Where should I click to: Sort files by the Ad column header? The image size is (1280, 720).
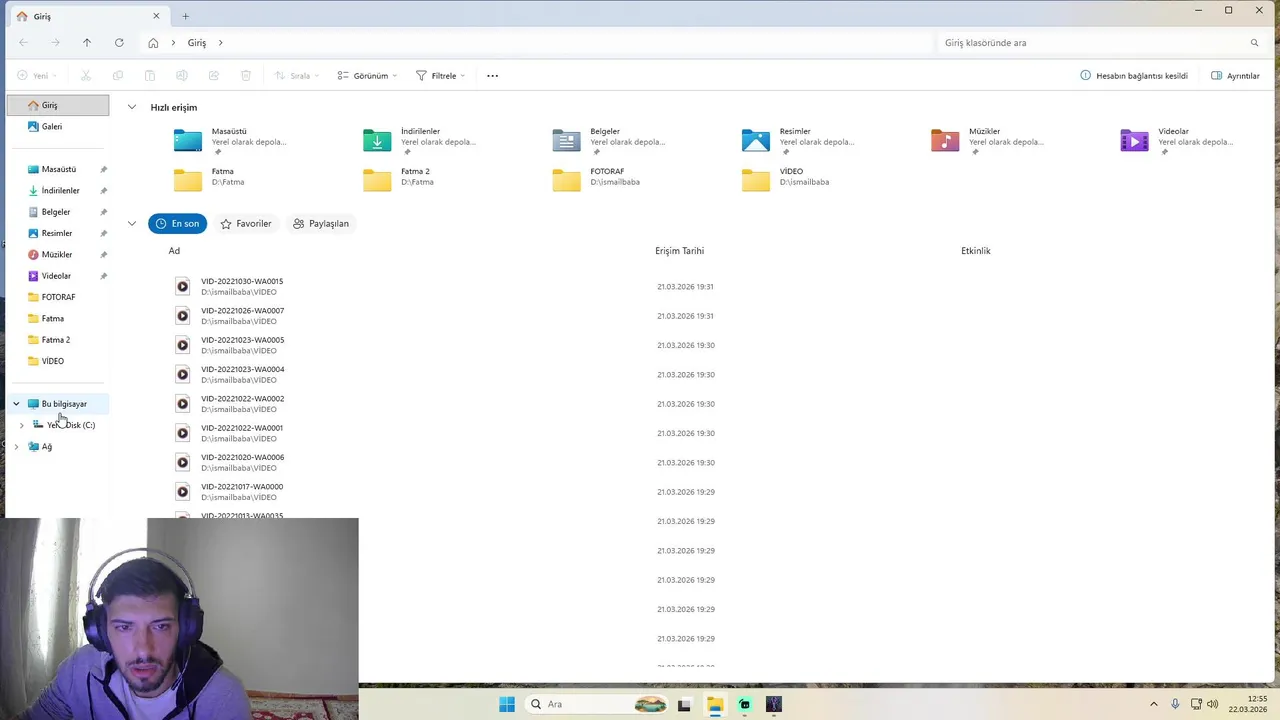click(174, 251)
